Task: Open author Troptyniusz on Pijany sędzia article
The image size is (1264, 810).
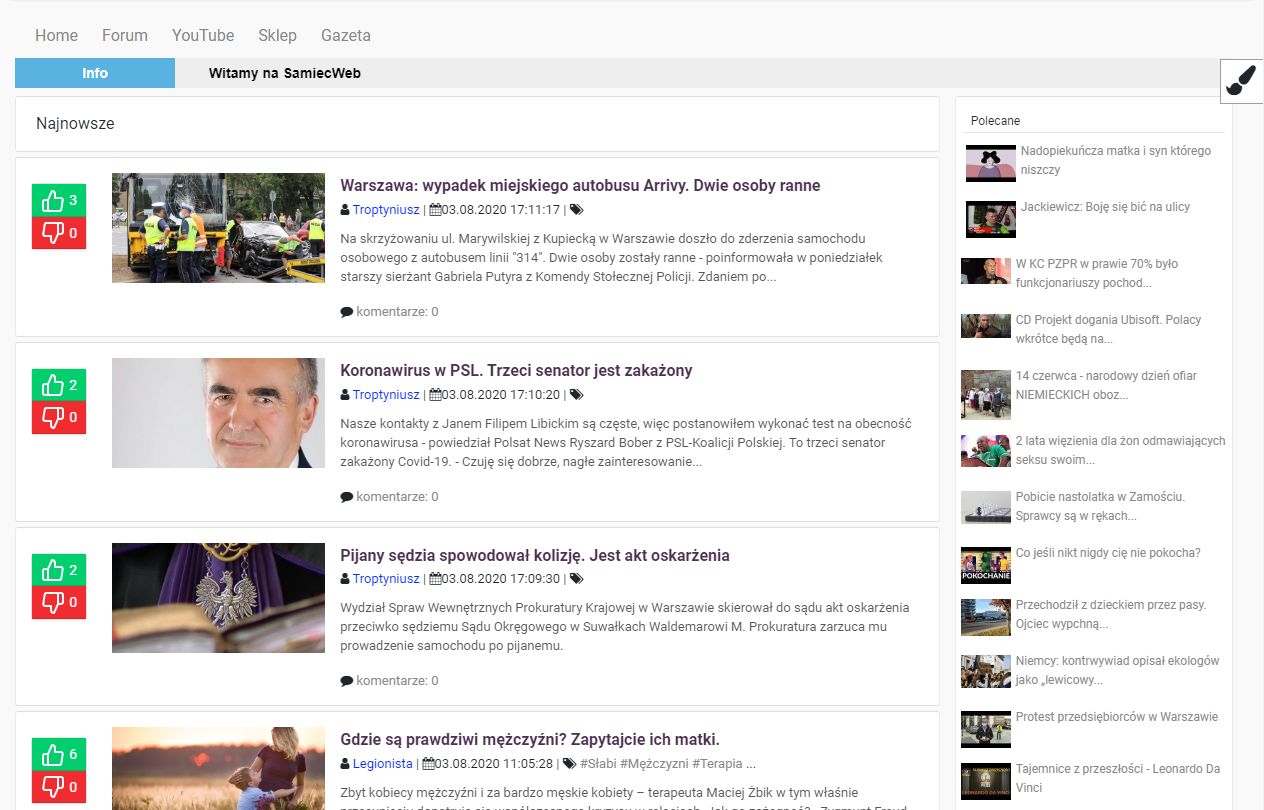Action: tap(386, 579)
